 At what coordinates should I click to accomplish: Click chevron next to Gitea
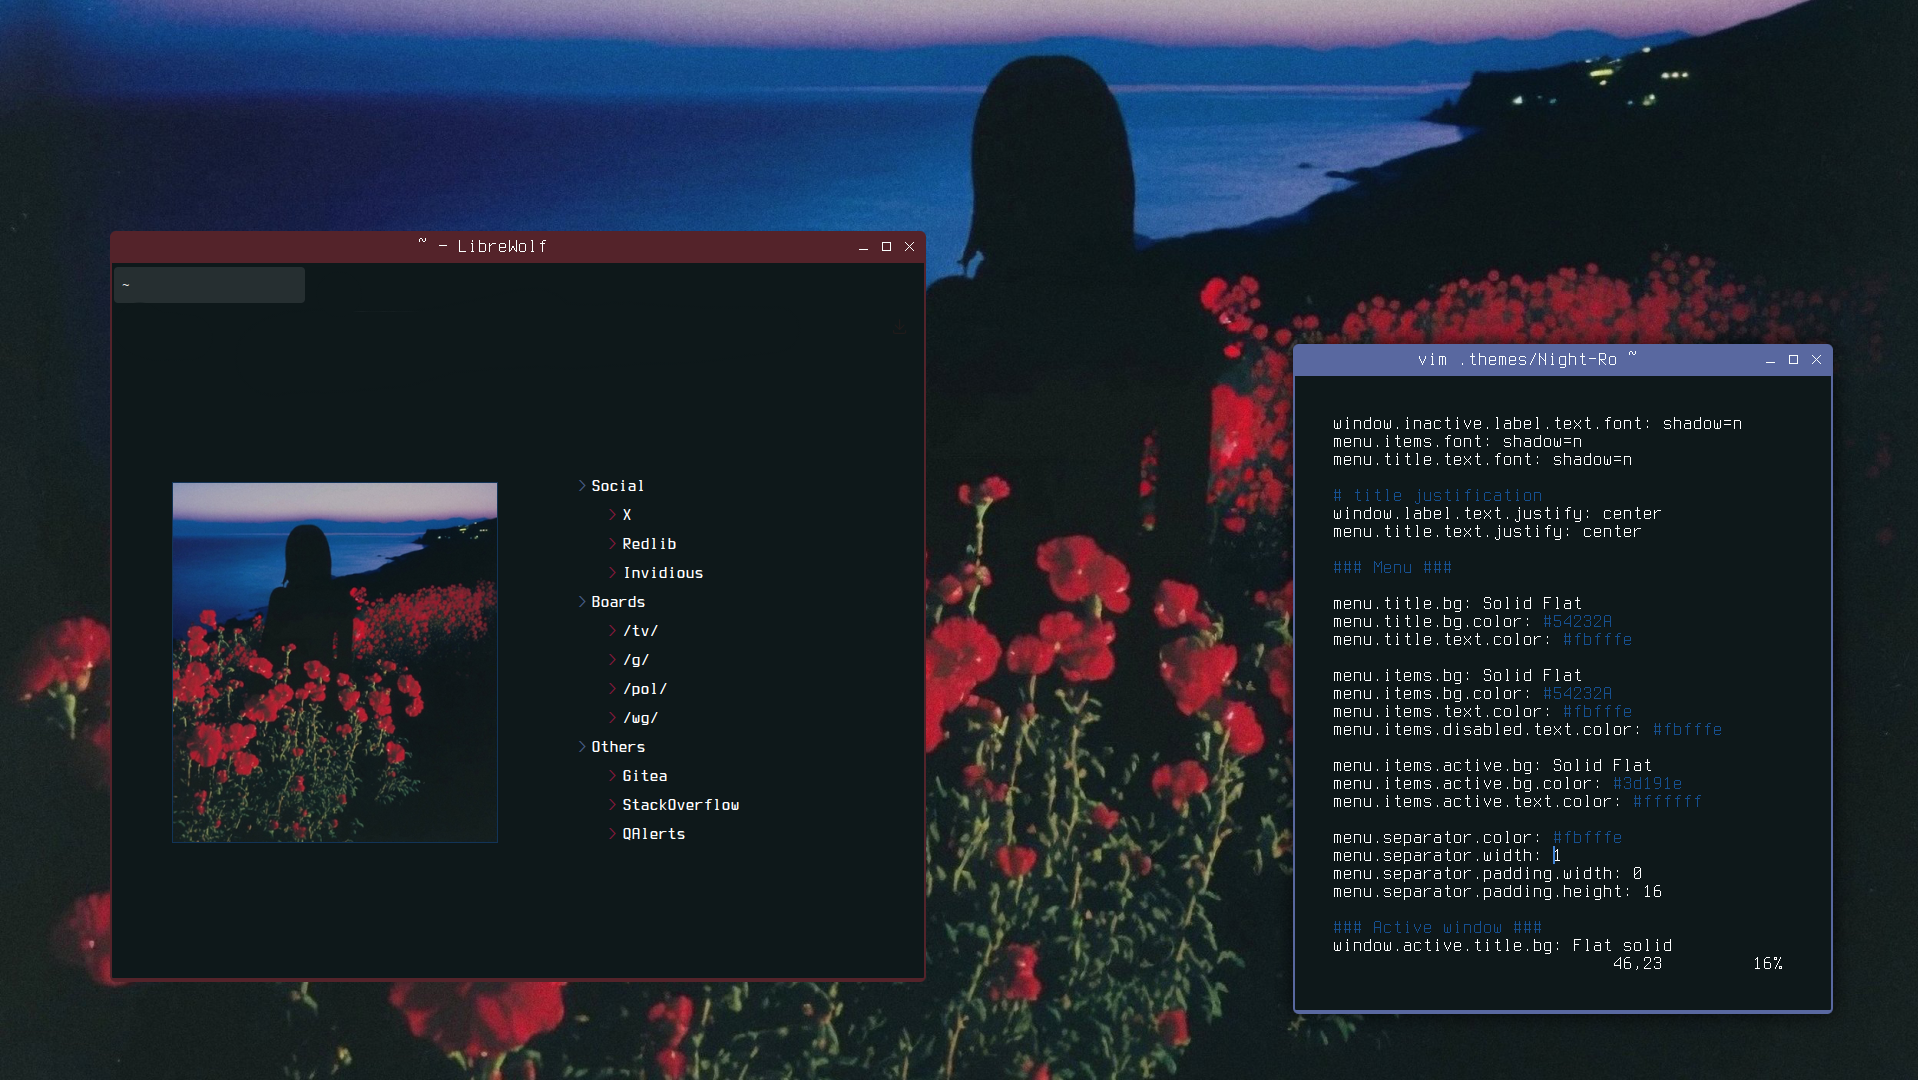pos(613,776)
